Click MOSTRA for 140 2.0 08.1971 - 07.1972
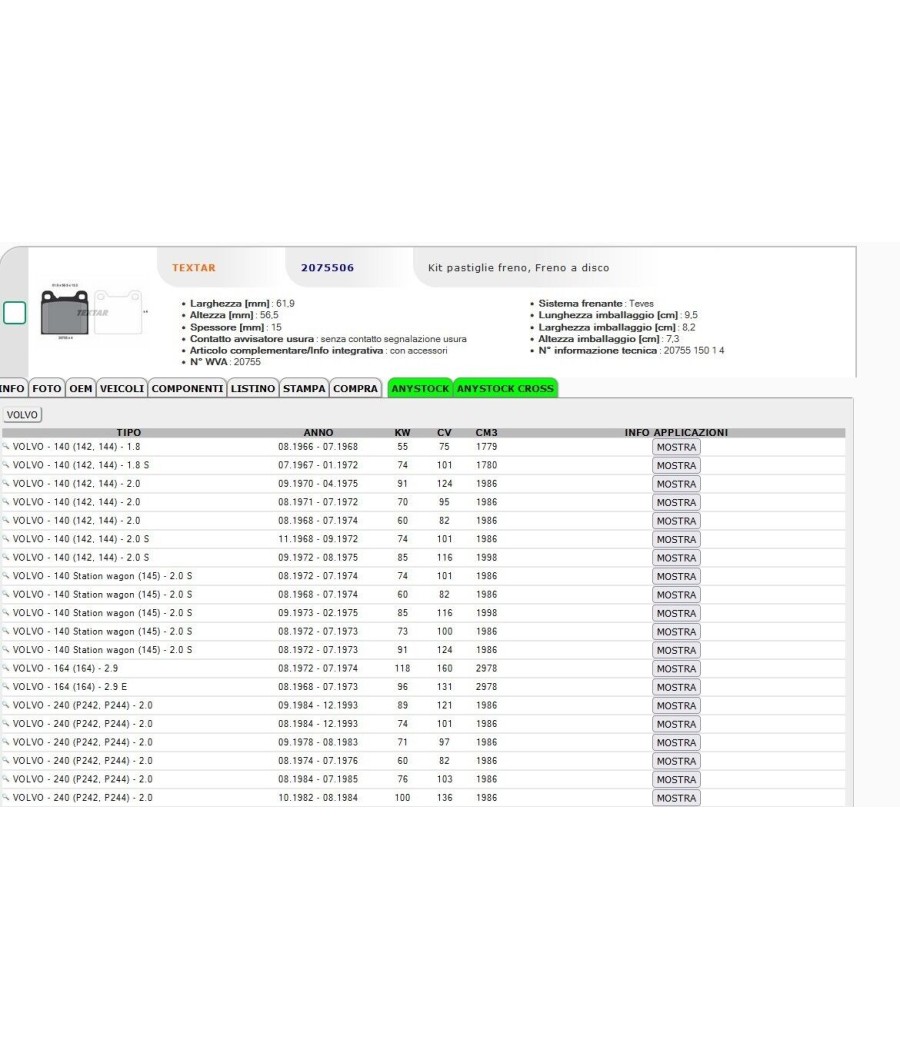Viewport: 900px width, 1050px height. point(676,502)
